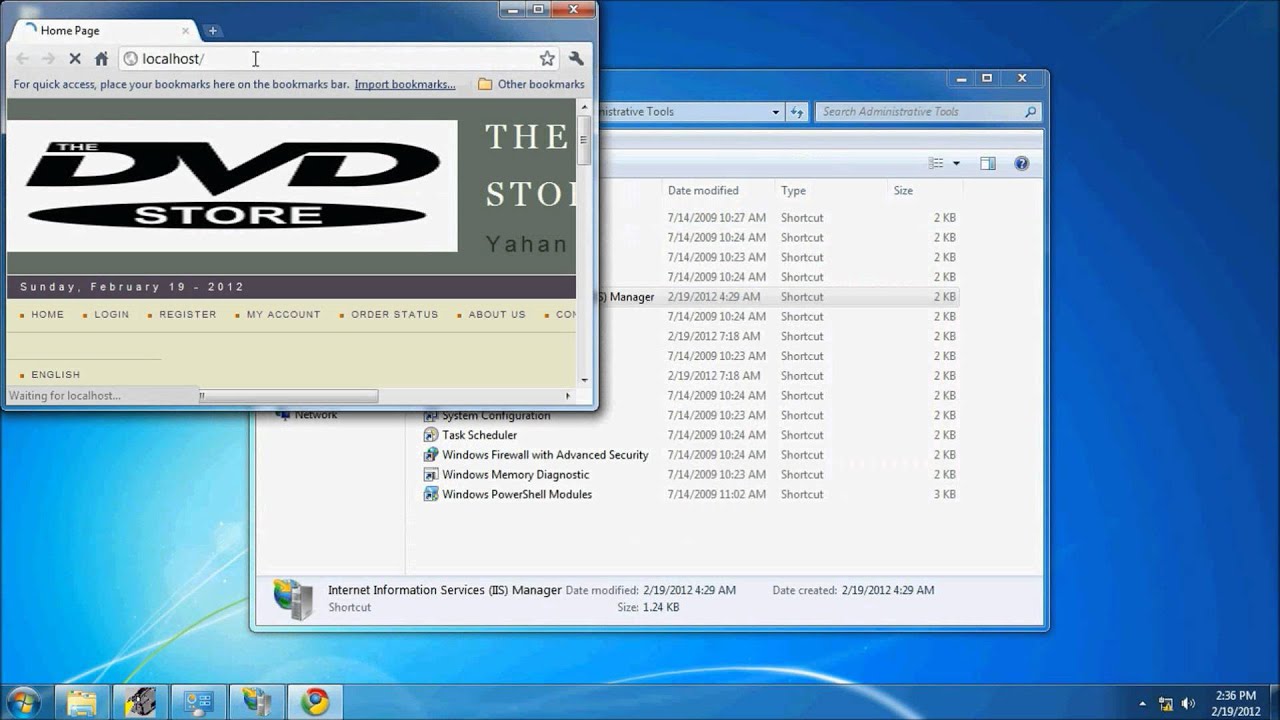Click the Explorer search magnifier icon
Screen dimensions: 1280x720
click(1030, 112)
